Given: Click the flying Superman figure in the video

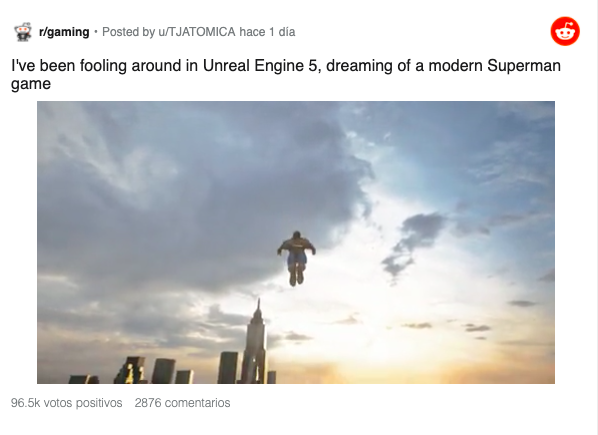Looking at the screenshot, I should [296, 258].
